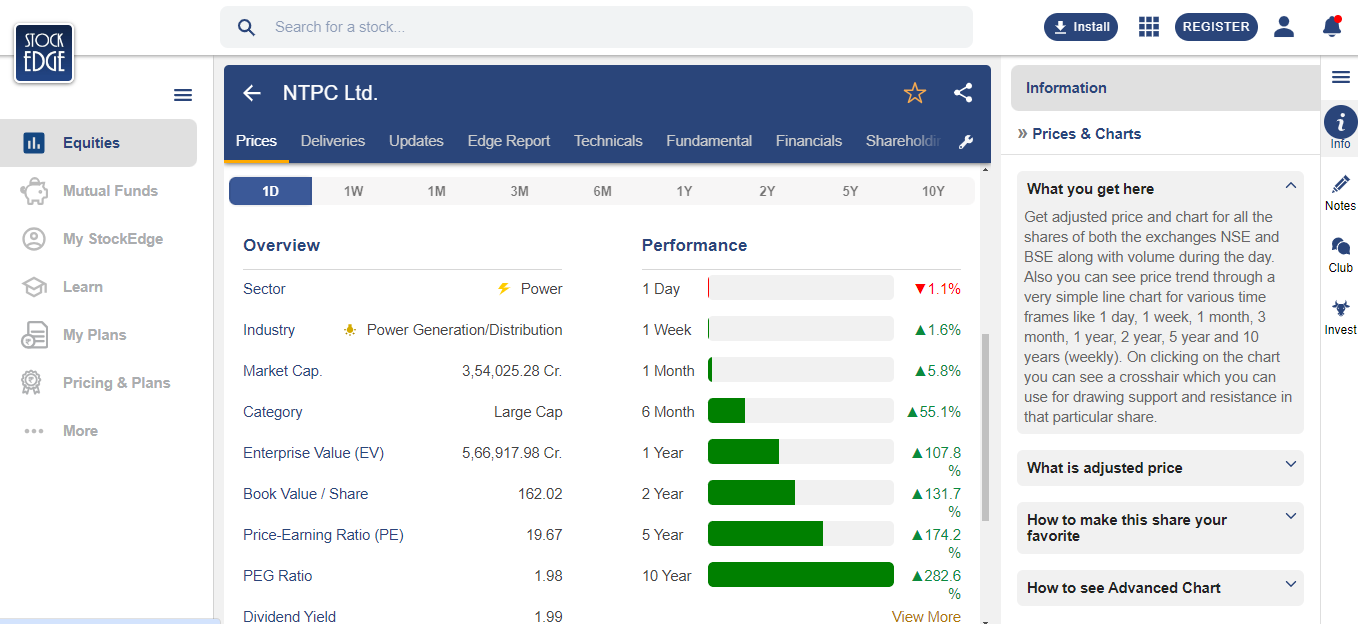
Task: Switch to the Technicals tab
Action: click(x=608, y=141)
